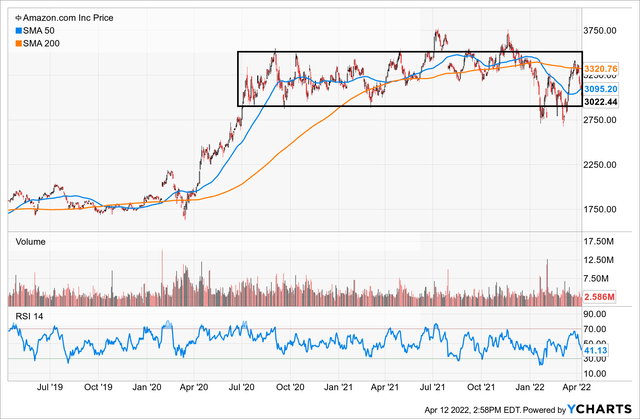This screenshot has width=640, height=419.
Task: Click the 1750.00 price axis label
Action: click(600, 209)
